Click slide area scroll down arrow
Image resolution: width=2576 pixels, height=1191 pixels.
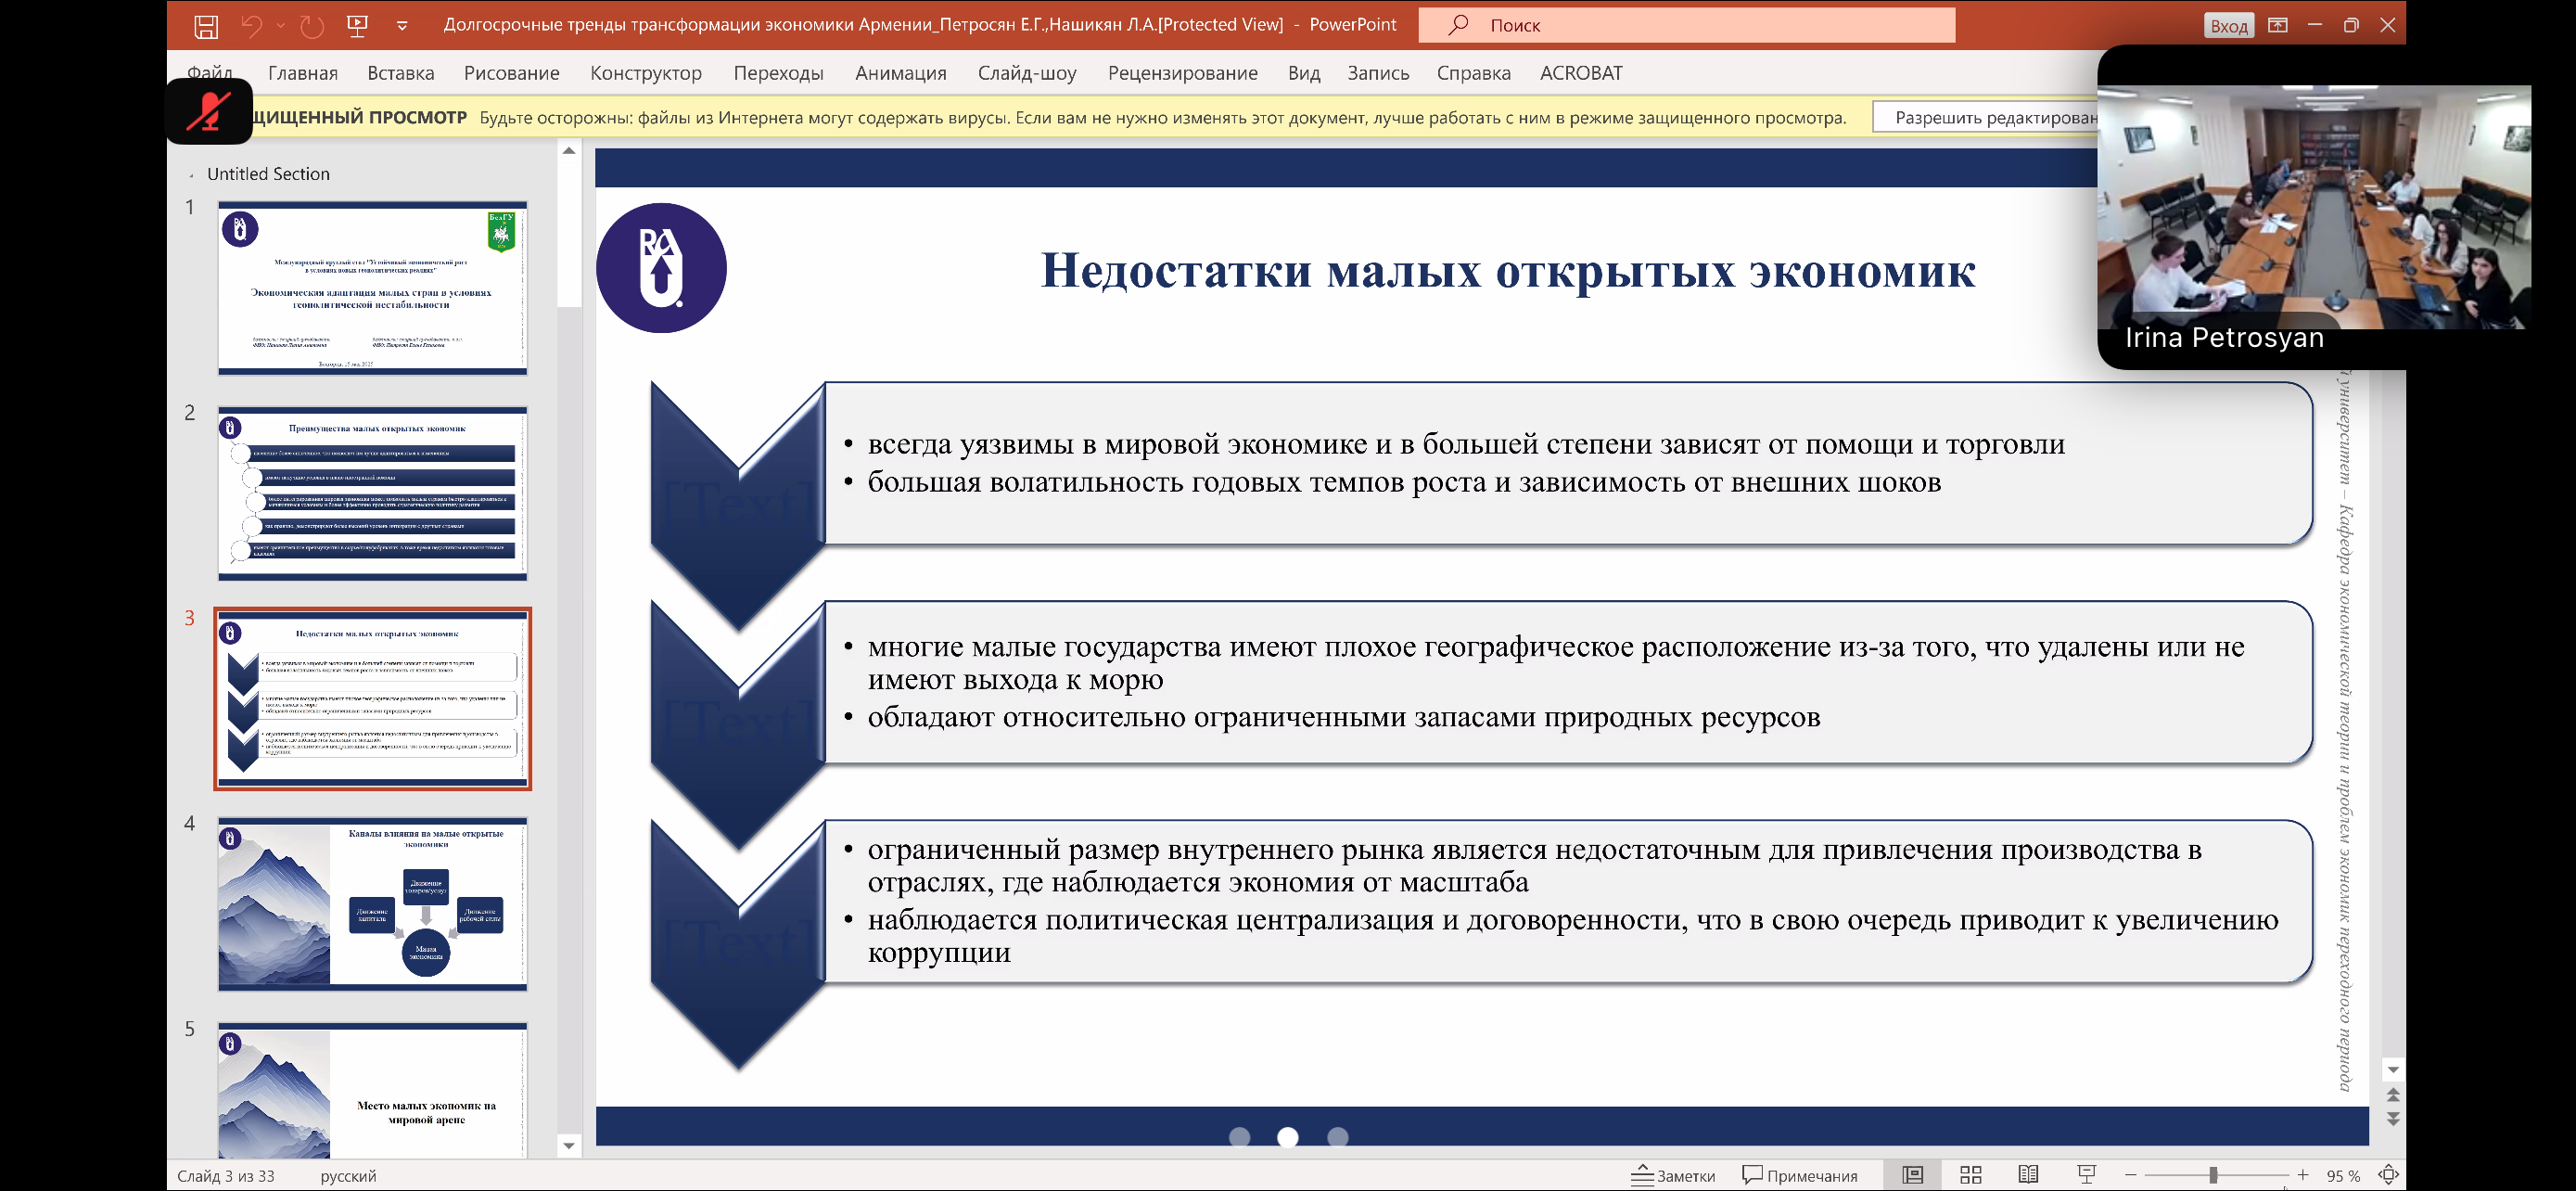click(x=2393, y=1070)
